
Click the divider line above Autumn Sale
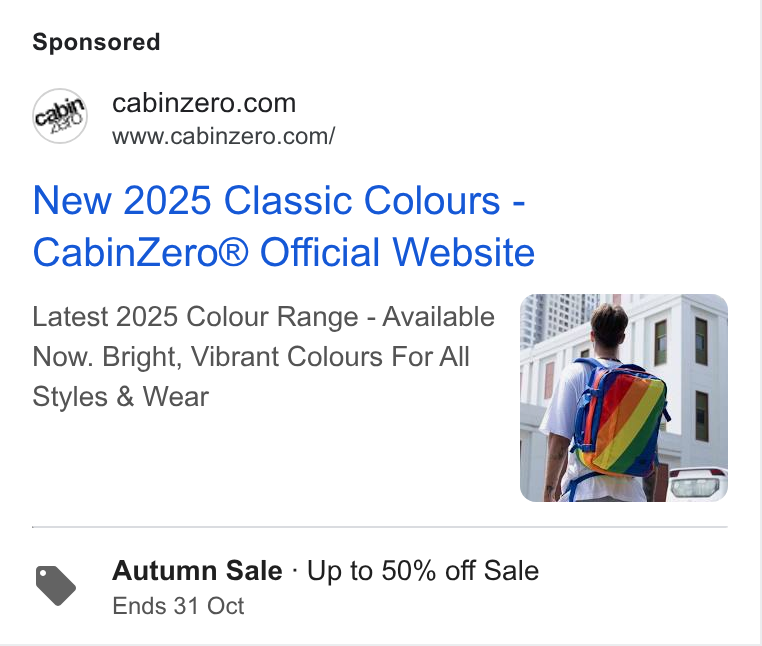(380, 526)
